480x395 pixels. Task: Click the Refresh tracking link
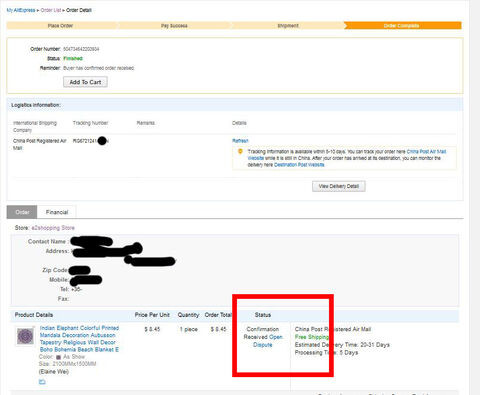[240, 141]
